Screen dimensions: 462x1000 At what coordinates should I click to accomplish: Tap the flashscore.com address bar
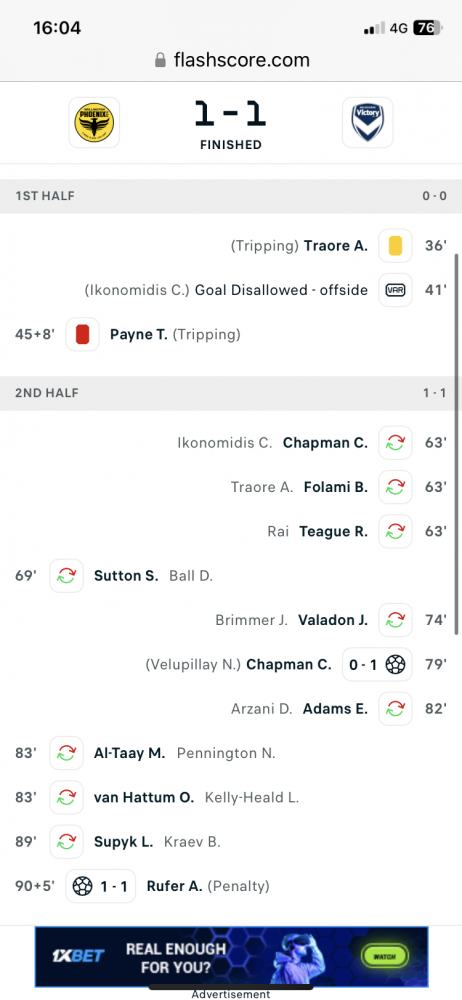231,60
